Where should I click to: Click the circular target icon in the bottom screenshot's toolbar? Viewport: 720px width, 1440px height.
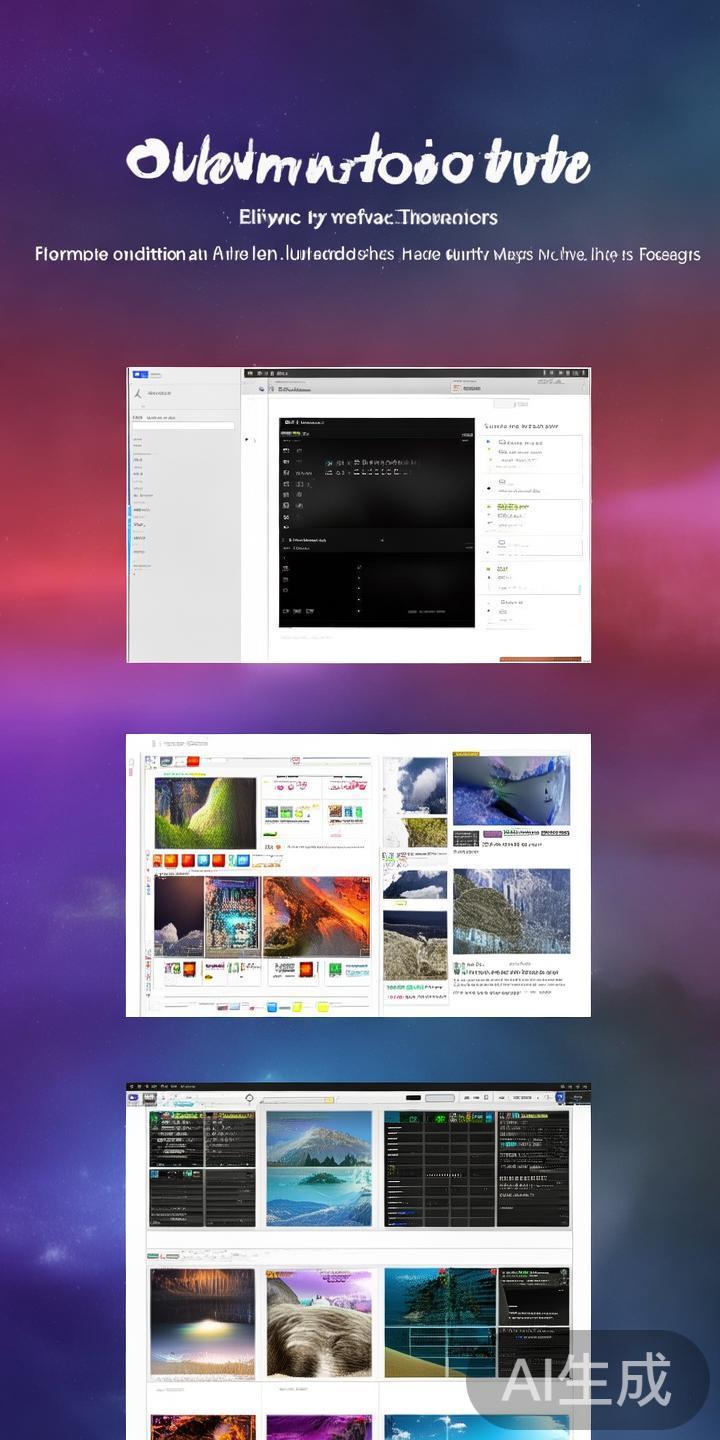[x=249, y=1098]
